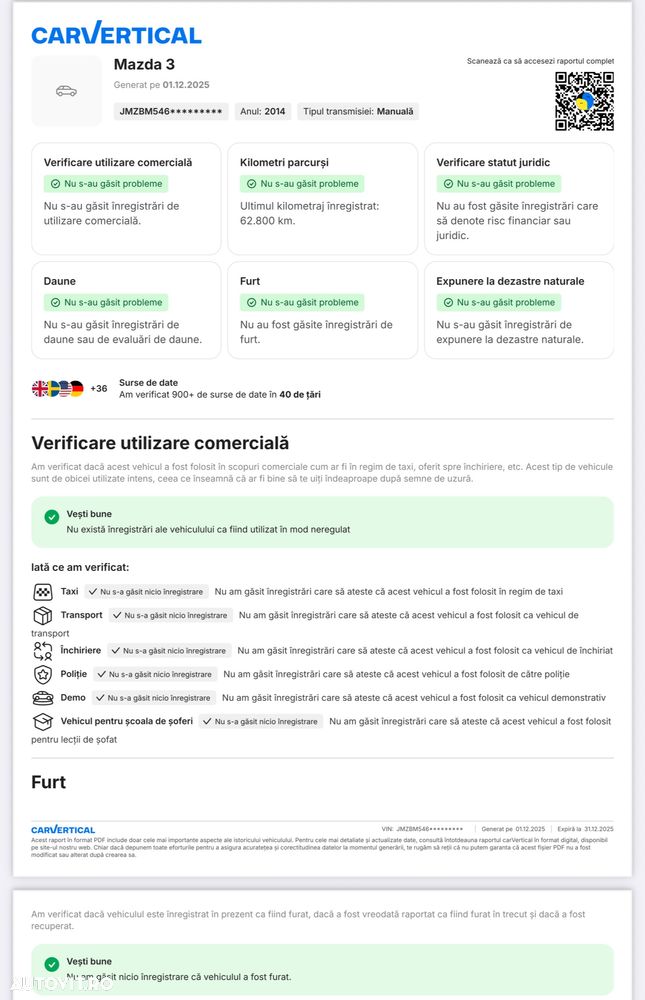Image resolution: width=645 pixels, height=1000 pixels.
Task: Click the small carVertical logo in the footer
Action: [63, 829]
